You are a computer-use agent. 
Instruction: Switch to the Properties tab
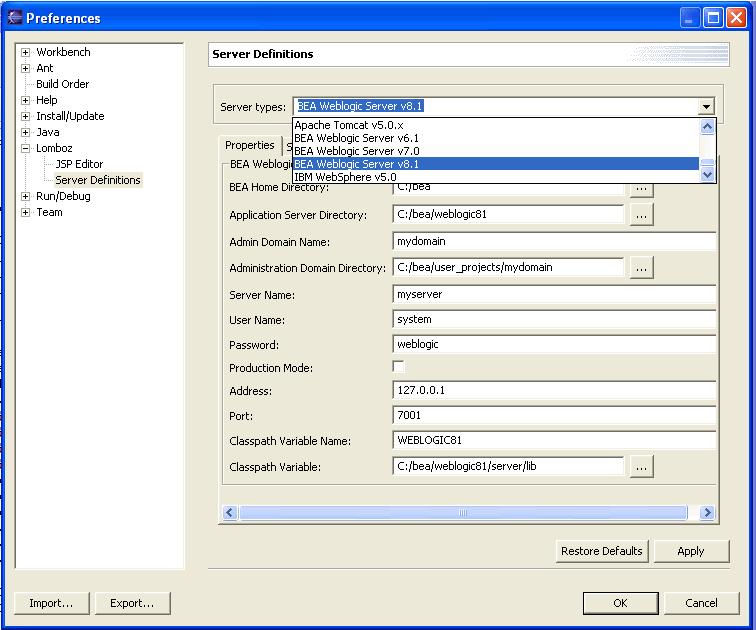[249, 146]
